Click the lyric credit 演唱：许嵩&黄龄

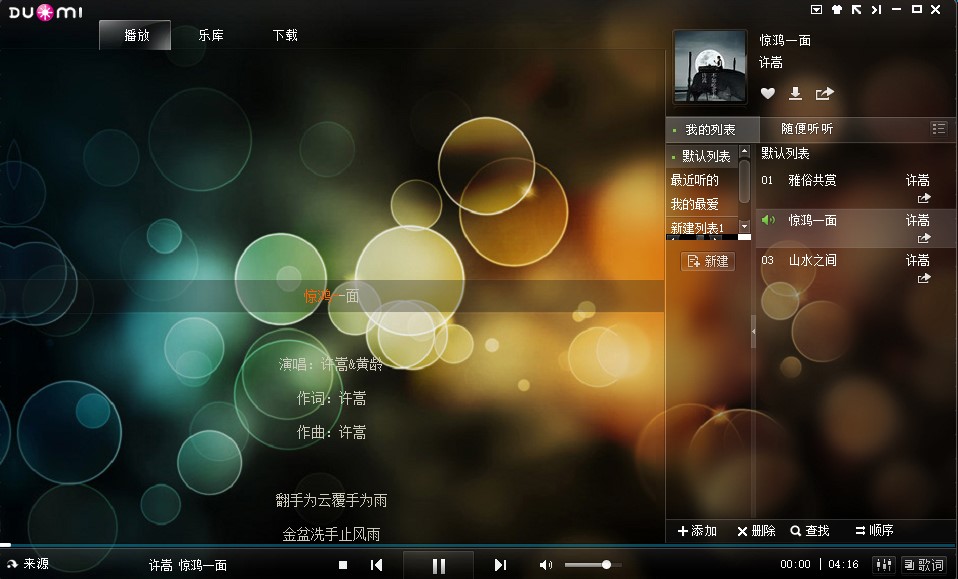331,365
